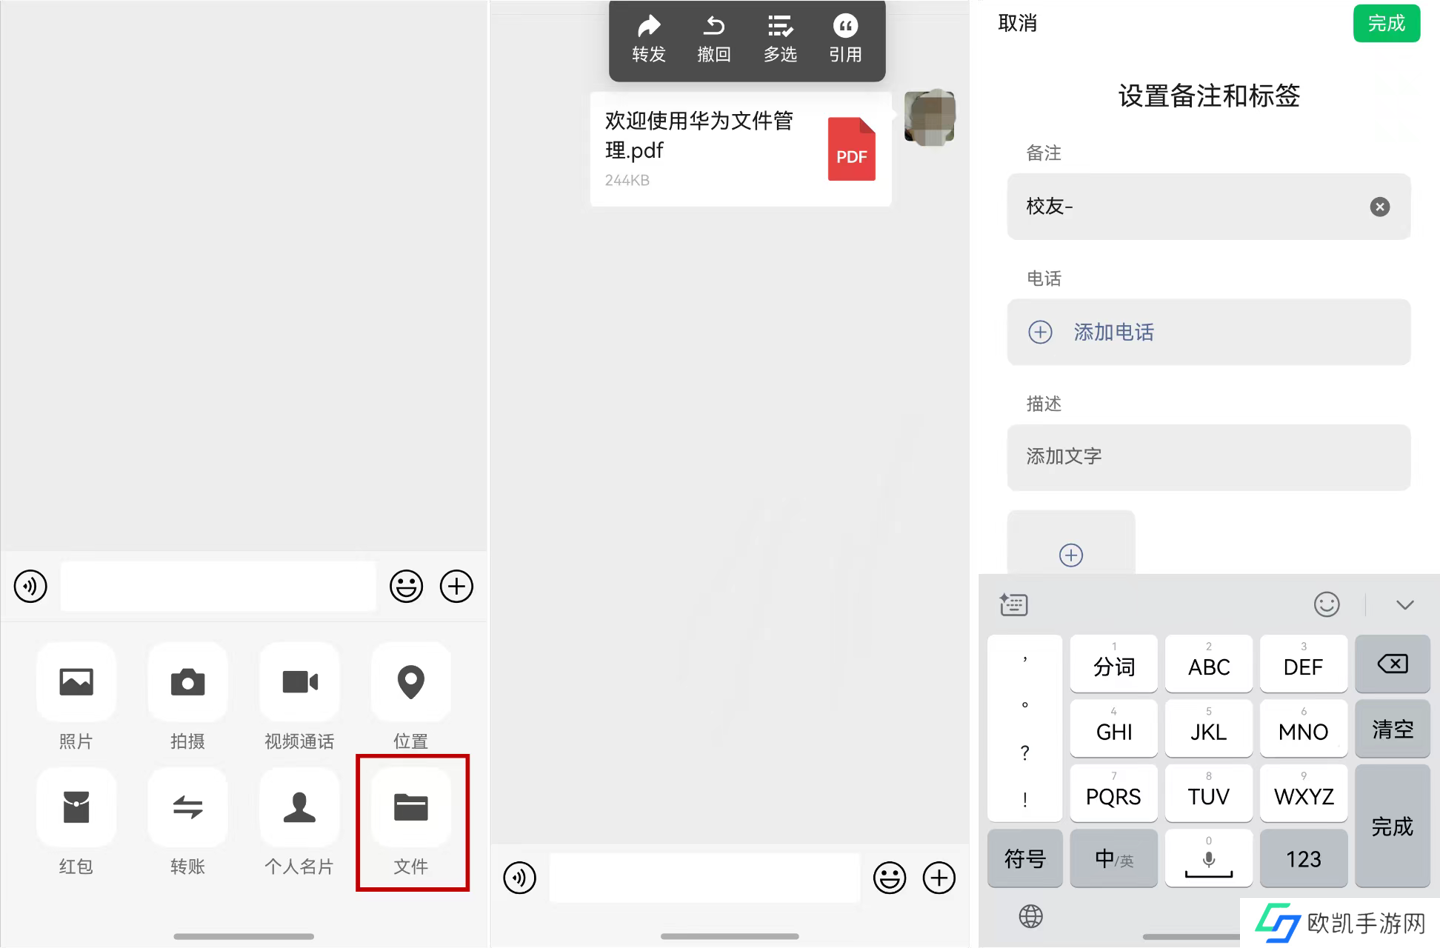Screen dimensions: 1440x948
Task: Tap the 照片 (Photos) icon
Action: [76, 683]
